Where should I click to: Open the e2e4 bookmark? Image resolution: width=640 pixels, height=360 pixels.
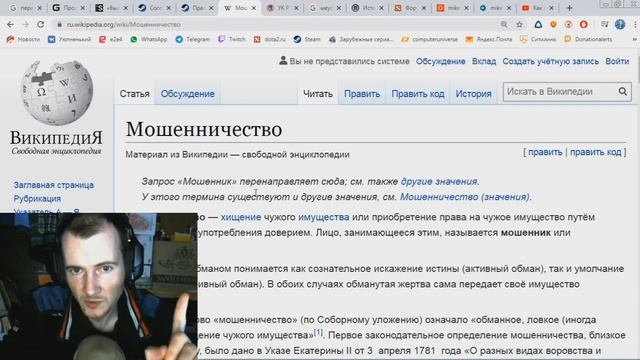pyautogui.click(x=111, y=39)
